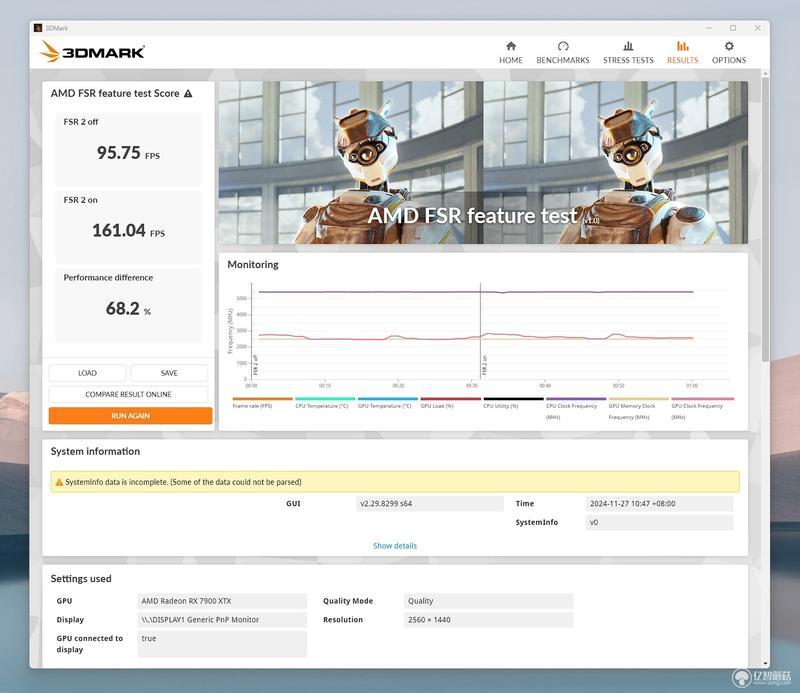Click the vertical scrollbar thumb
Screen dimensions: 800x693
pyautogui.click(x=765, y=219)
